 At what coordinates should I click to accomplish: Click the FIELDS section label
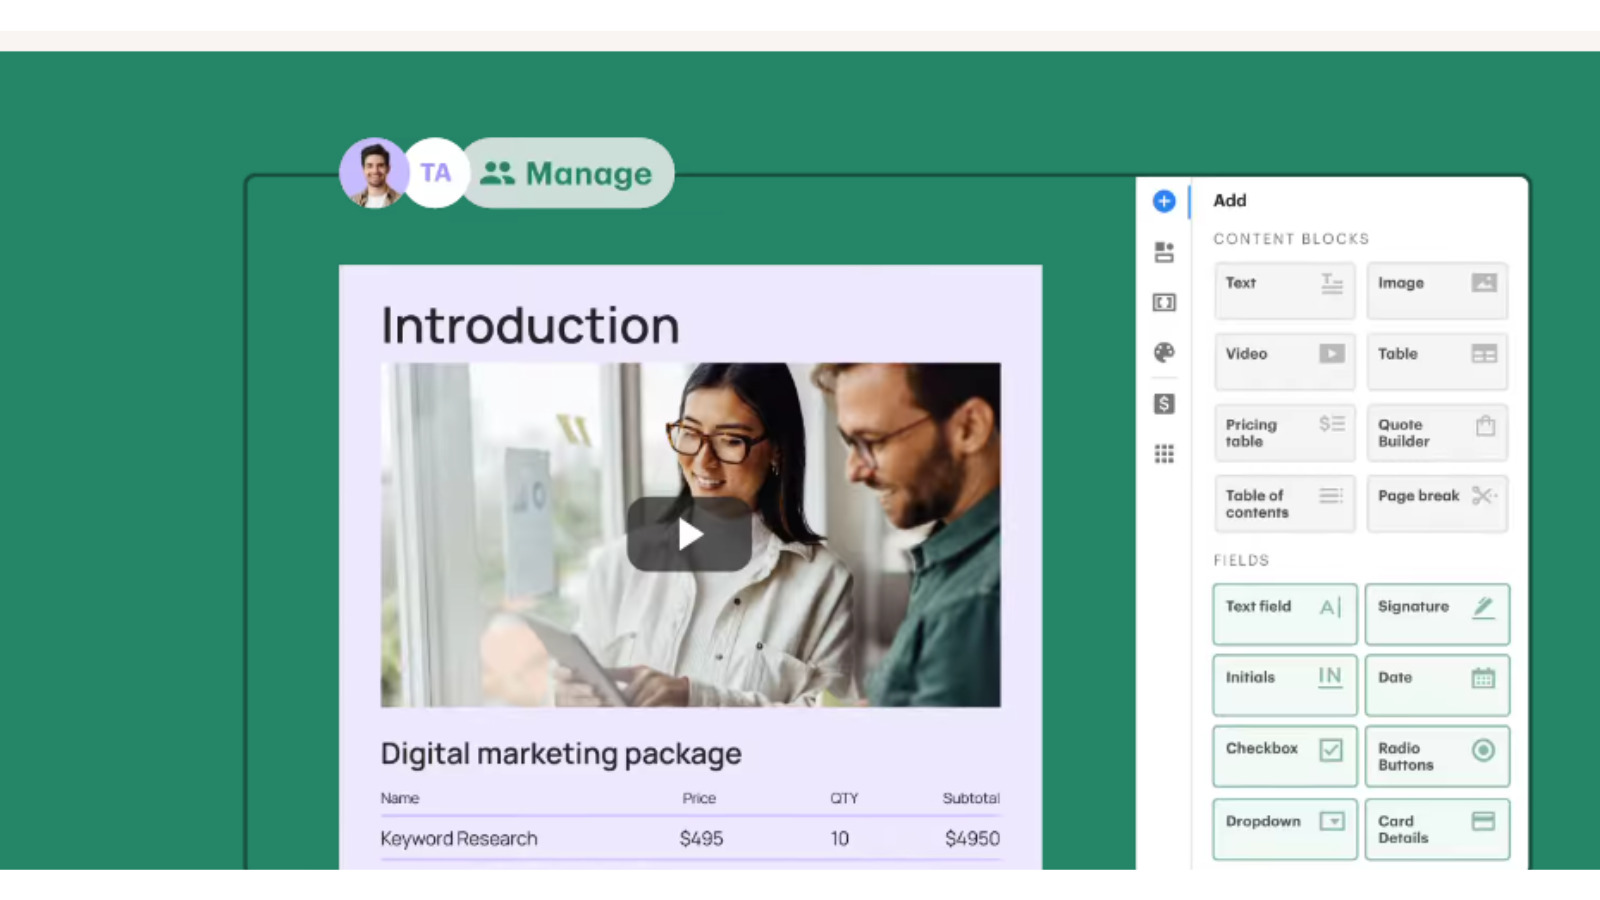tap(1241, 560)
